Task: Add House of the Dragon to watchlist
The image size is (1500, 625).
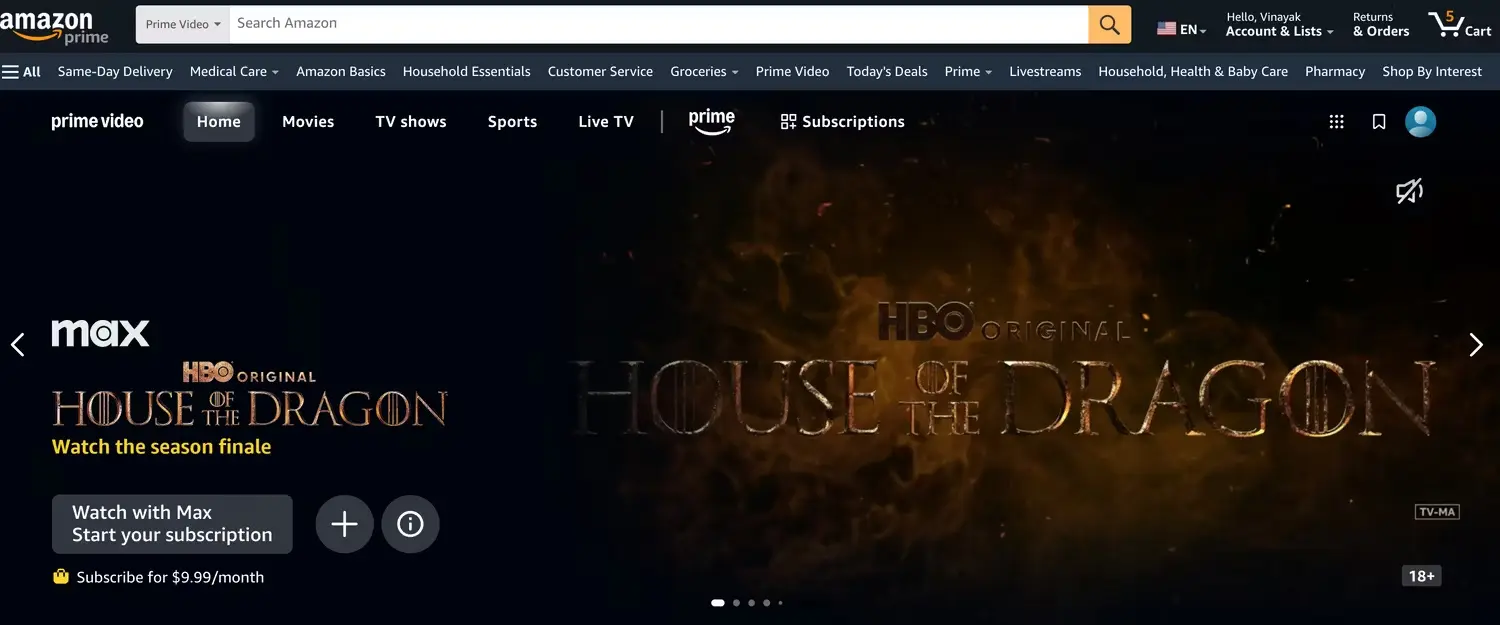Action: [x=344, y=524]
